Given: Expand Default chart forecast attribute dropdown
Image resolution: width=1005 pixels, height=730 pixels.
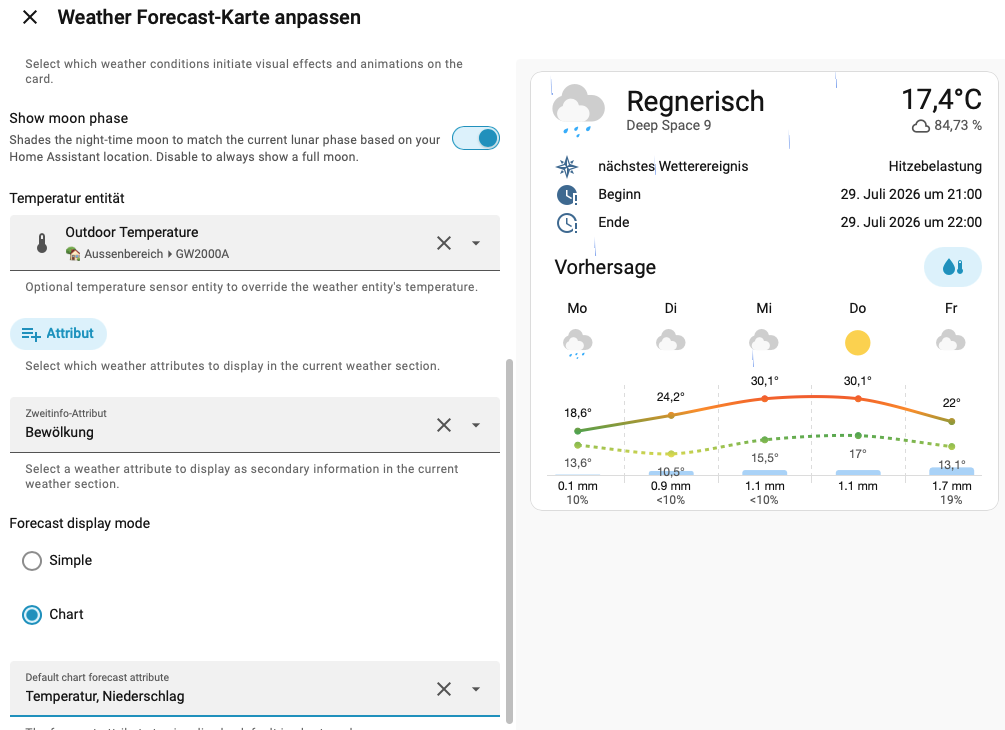Looking at the screenshot, I should [x=476, y=689].
